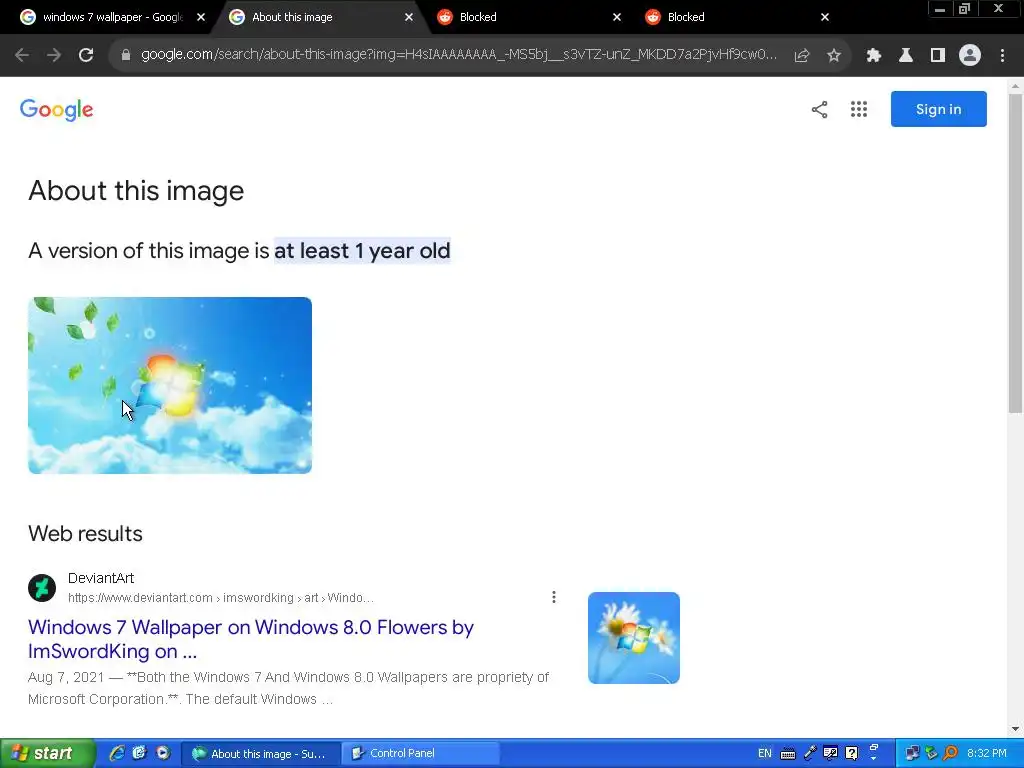This screenshot has height=768, width=1024.
Task: Launch media player quick launch icon
Action: point(163,753)
